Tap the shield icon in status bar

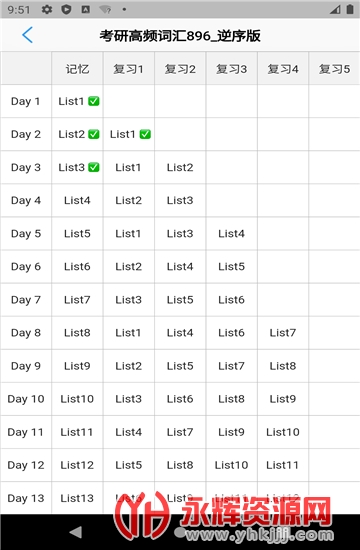coord(66,9)
